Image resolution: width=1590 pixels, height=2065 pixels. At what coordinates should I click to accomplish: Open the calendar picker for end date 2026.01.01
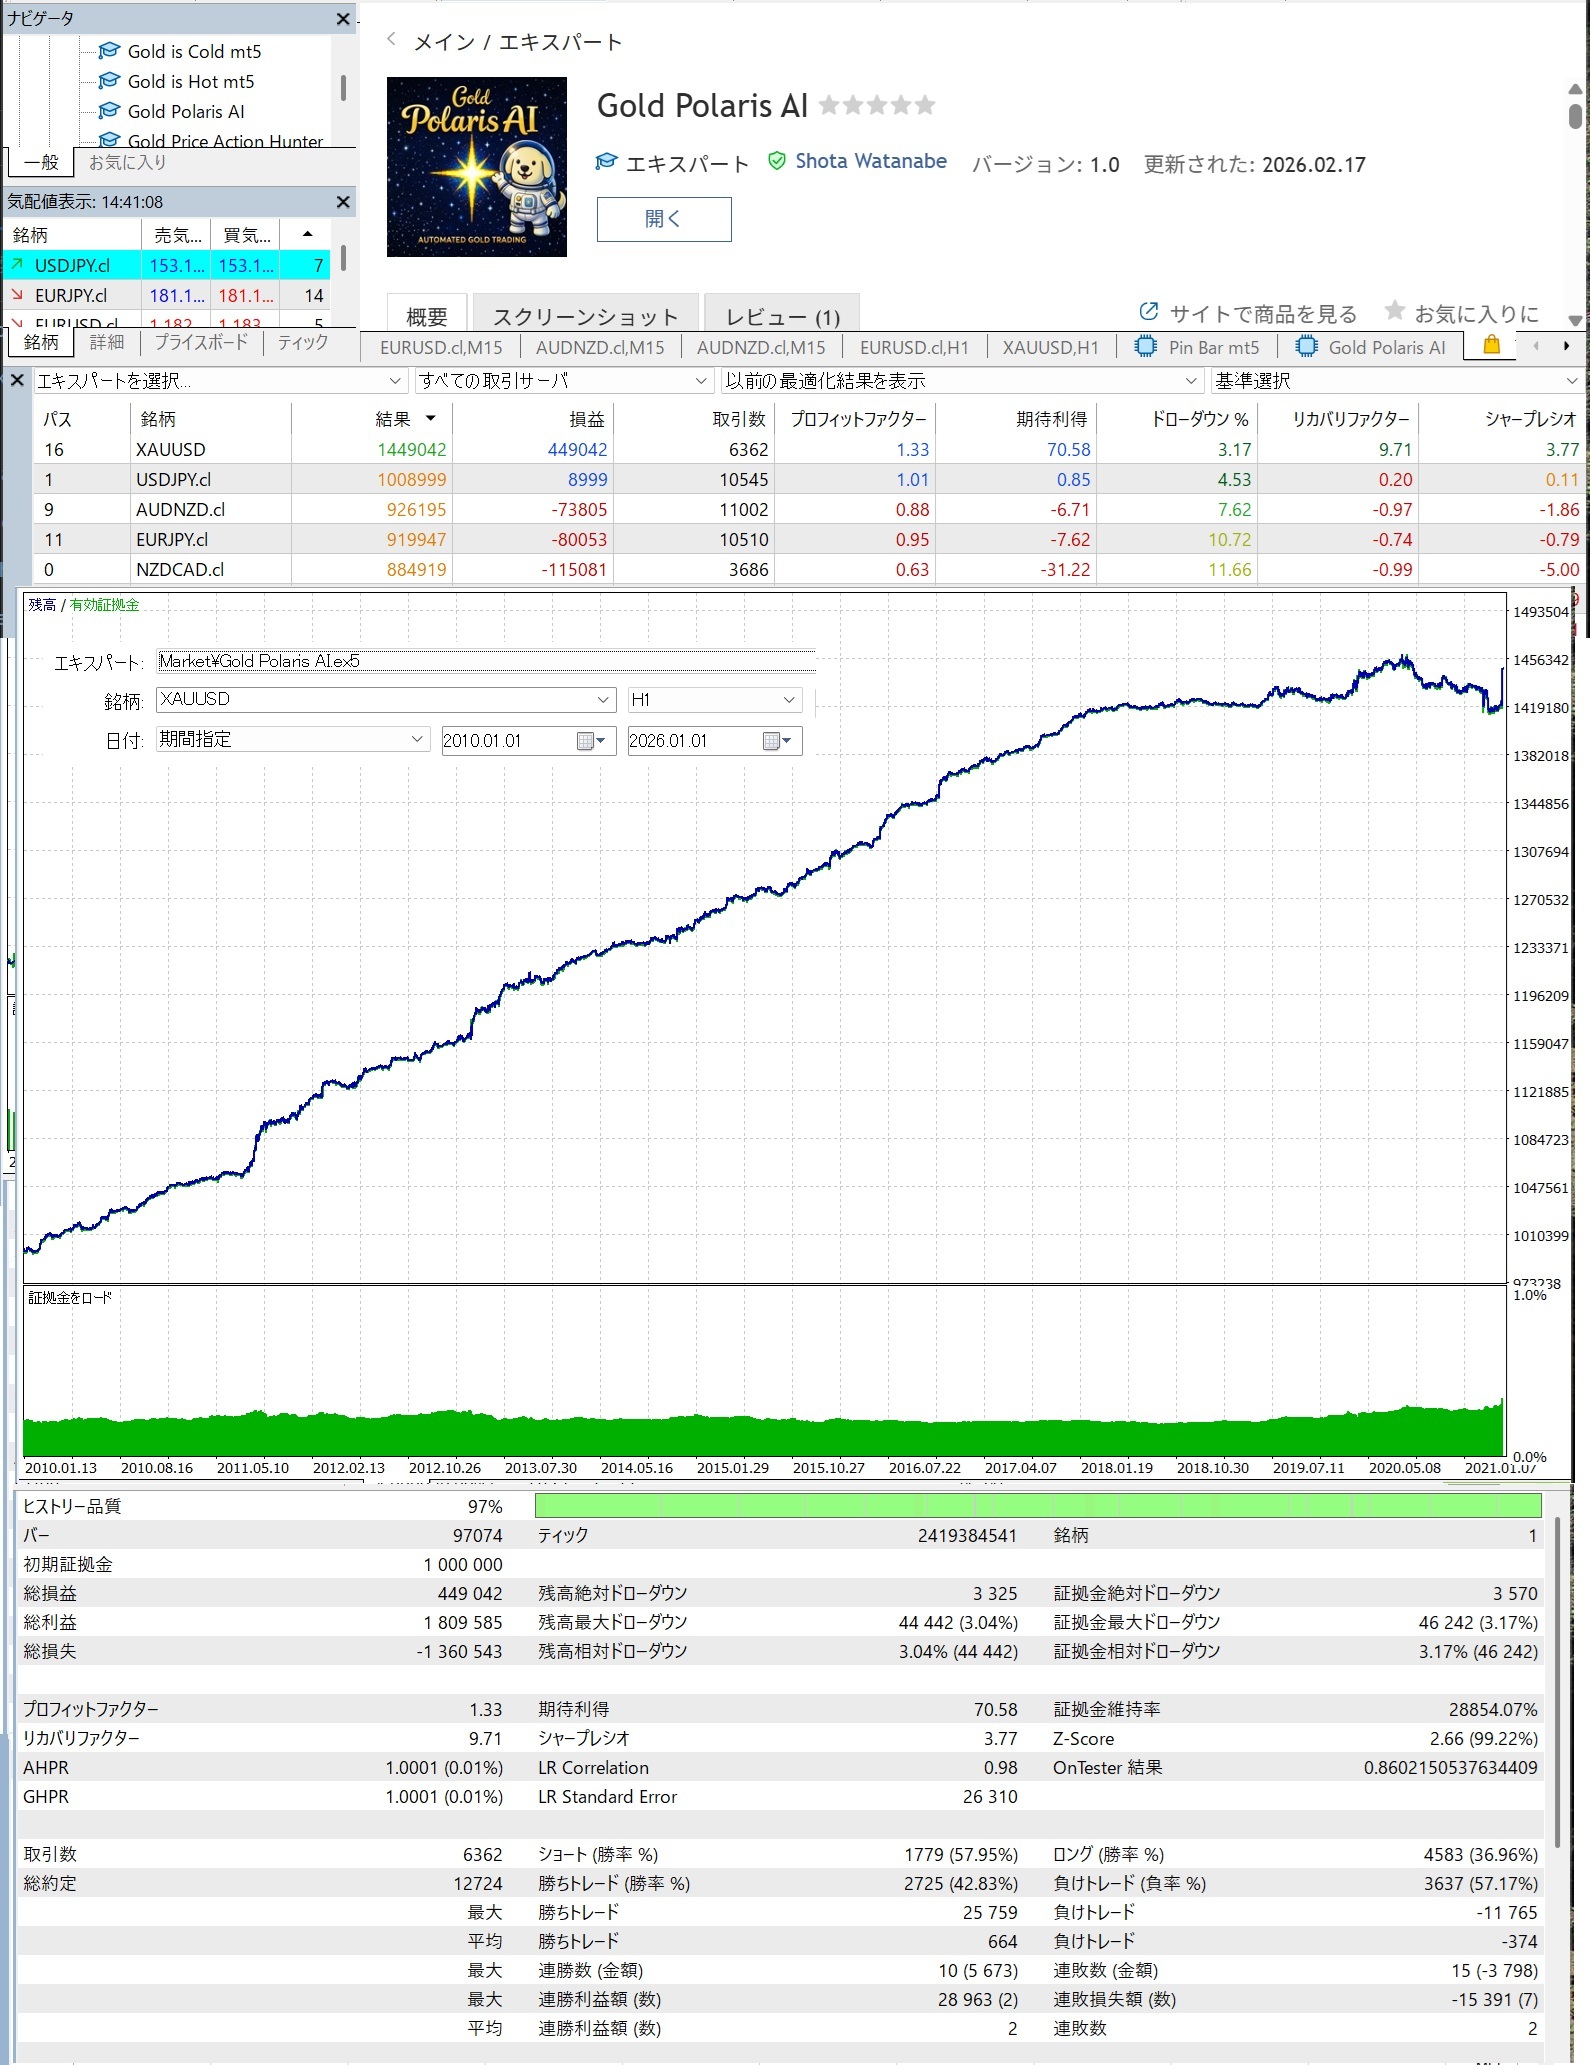tap(777, 741)
